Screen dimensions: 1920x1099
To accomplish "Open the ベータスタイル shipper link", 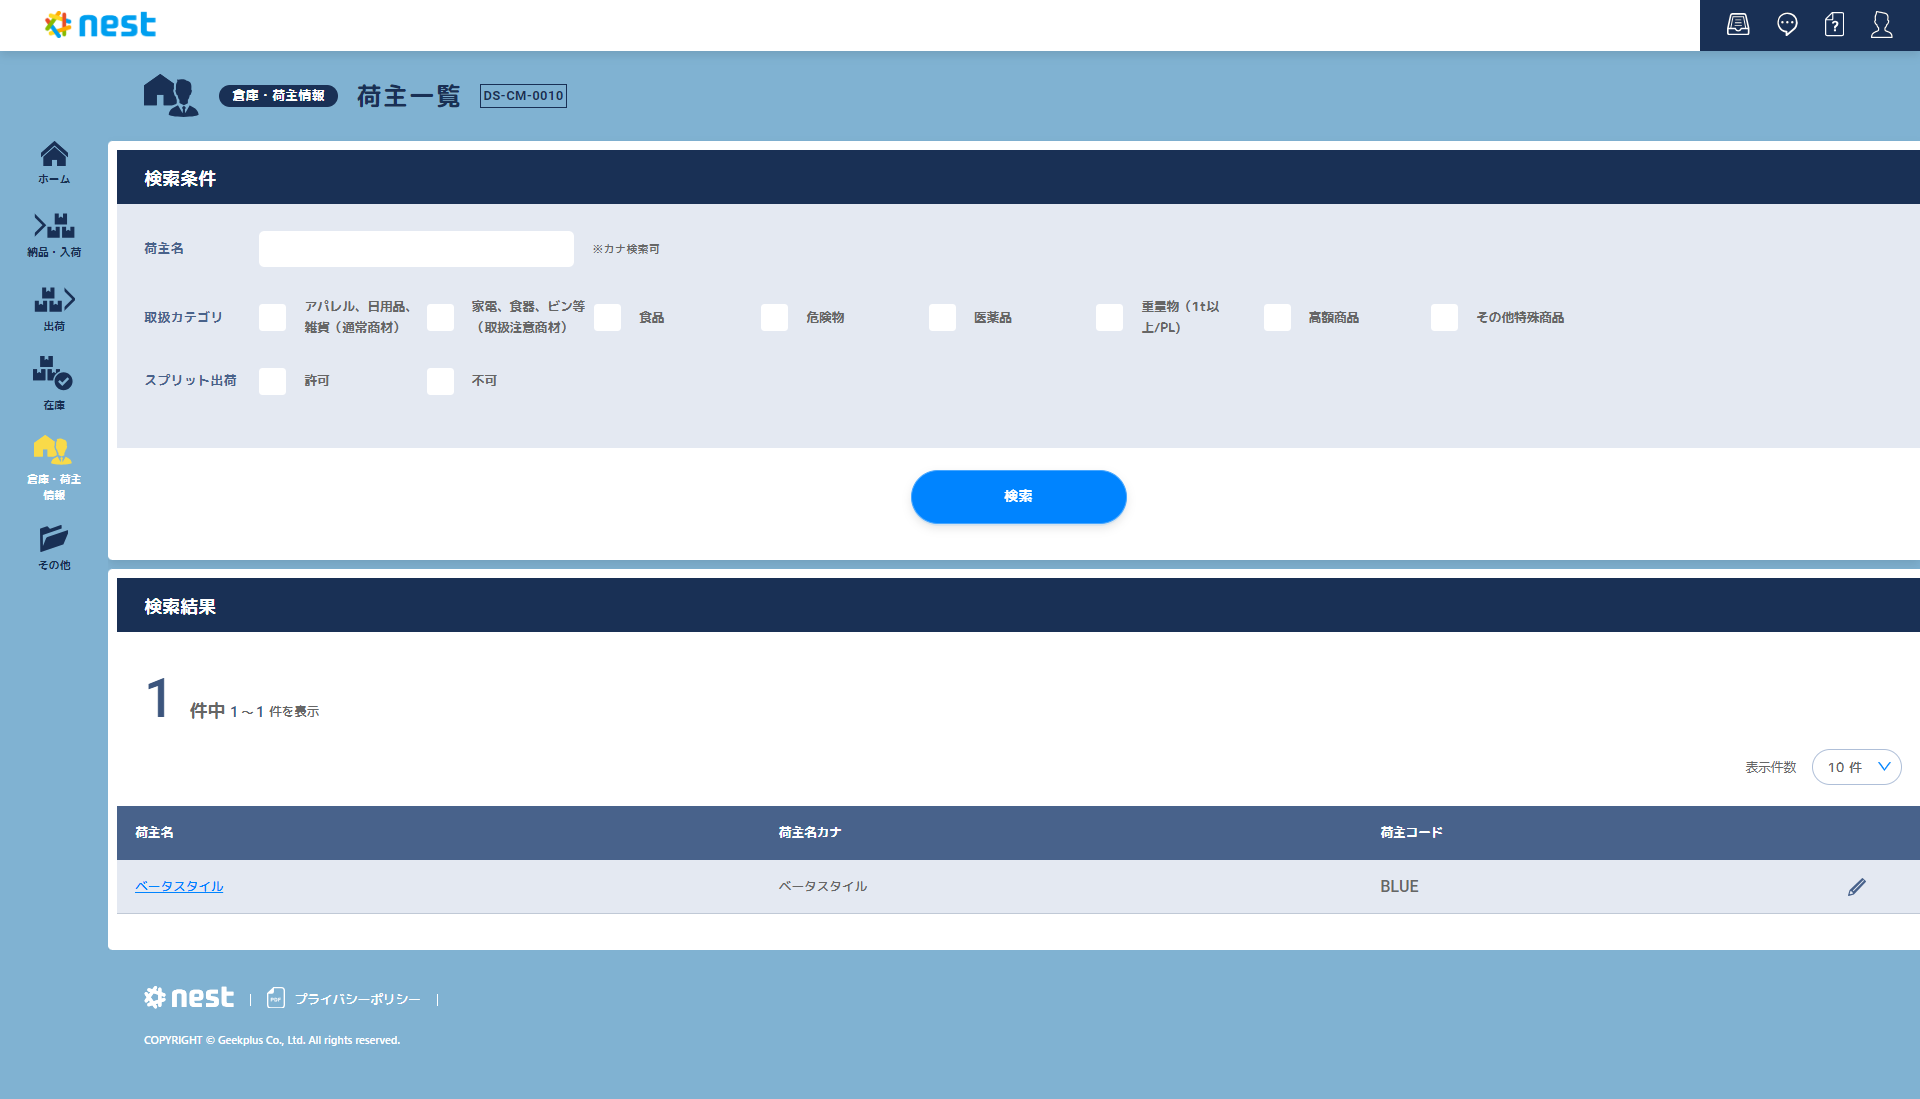I will point(179,886).
